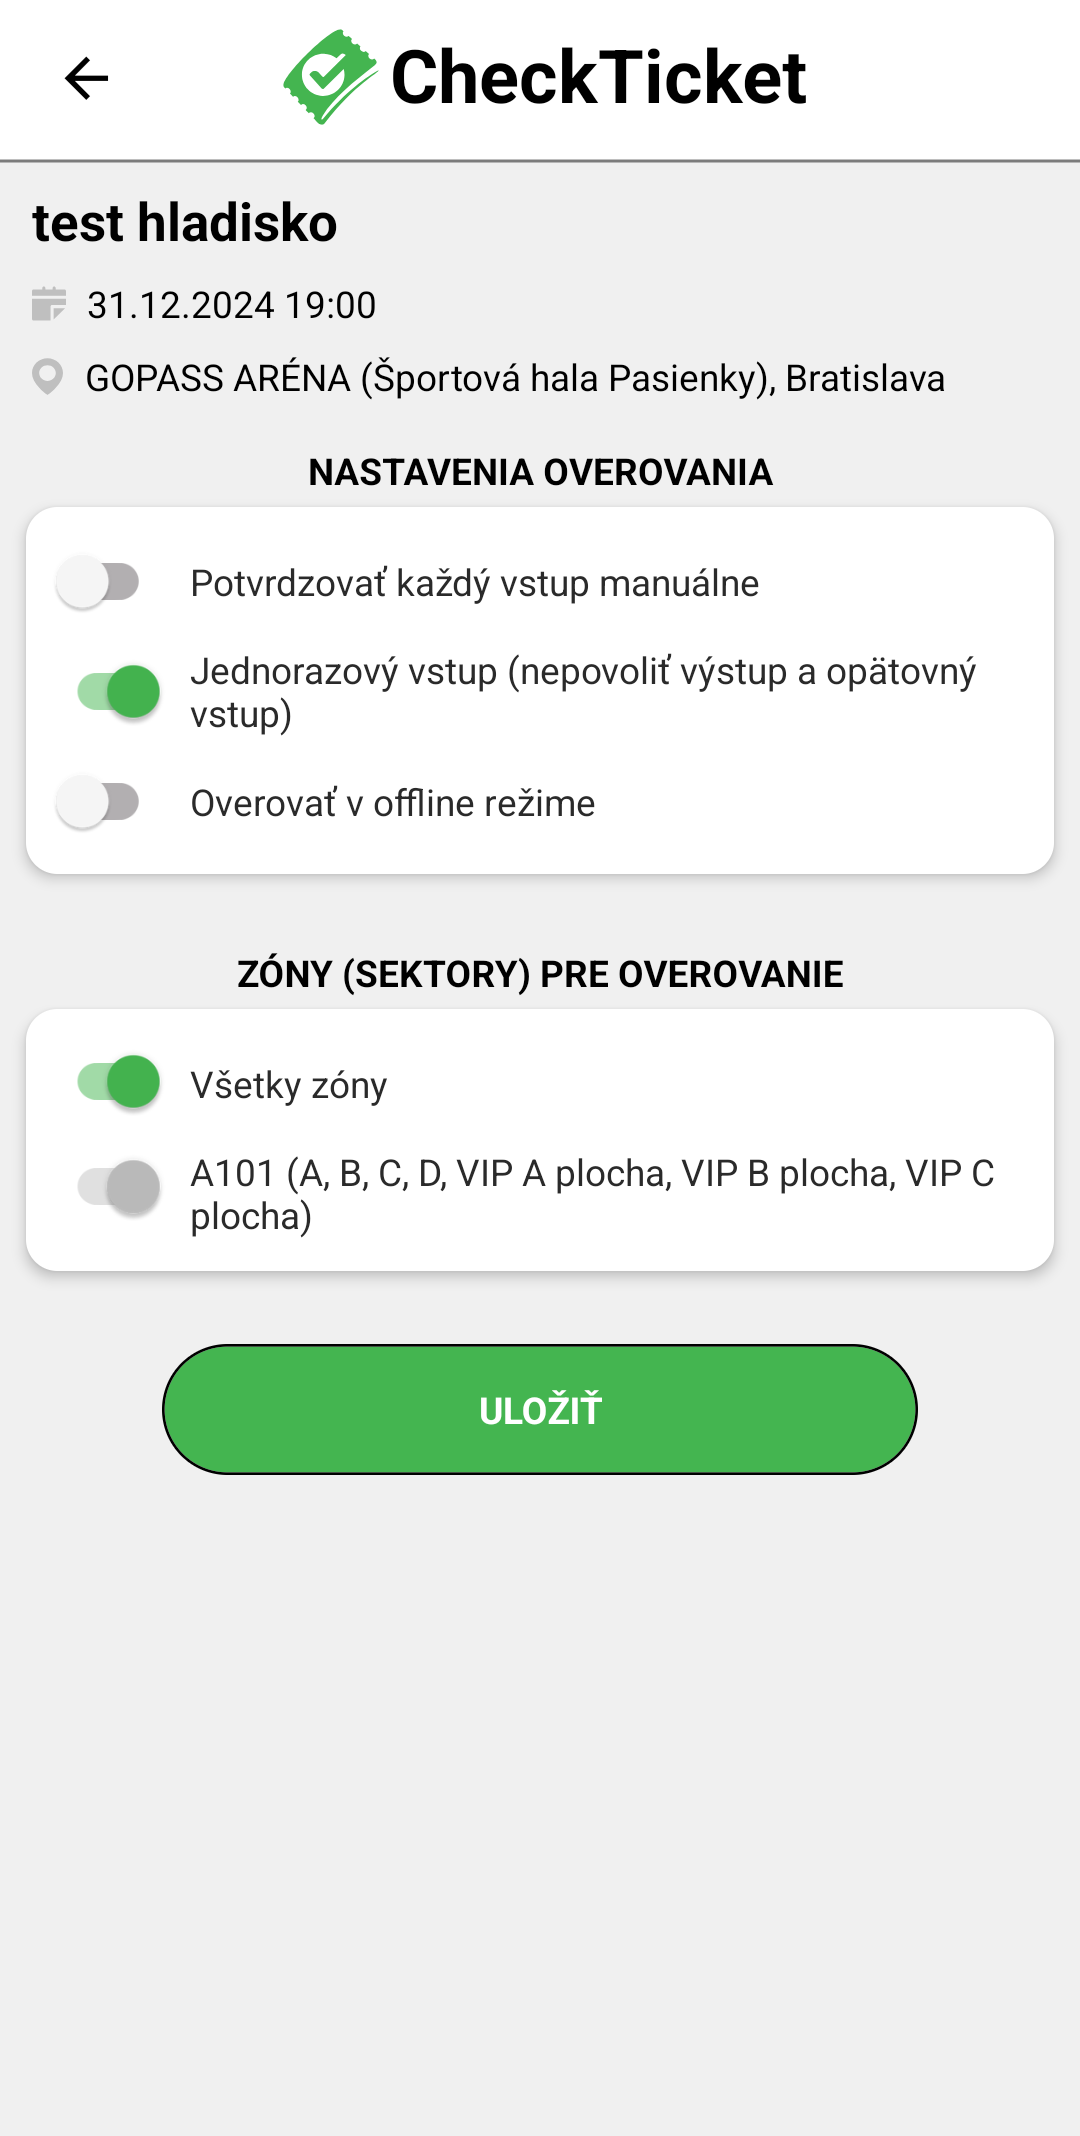
Task: Go back using the arrow icon
Action: tap(86, 78)
